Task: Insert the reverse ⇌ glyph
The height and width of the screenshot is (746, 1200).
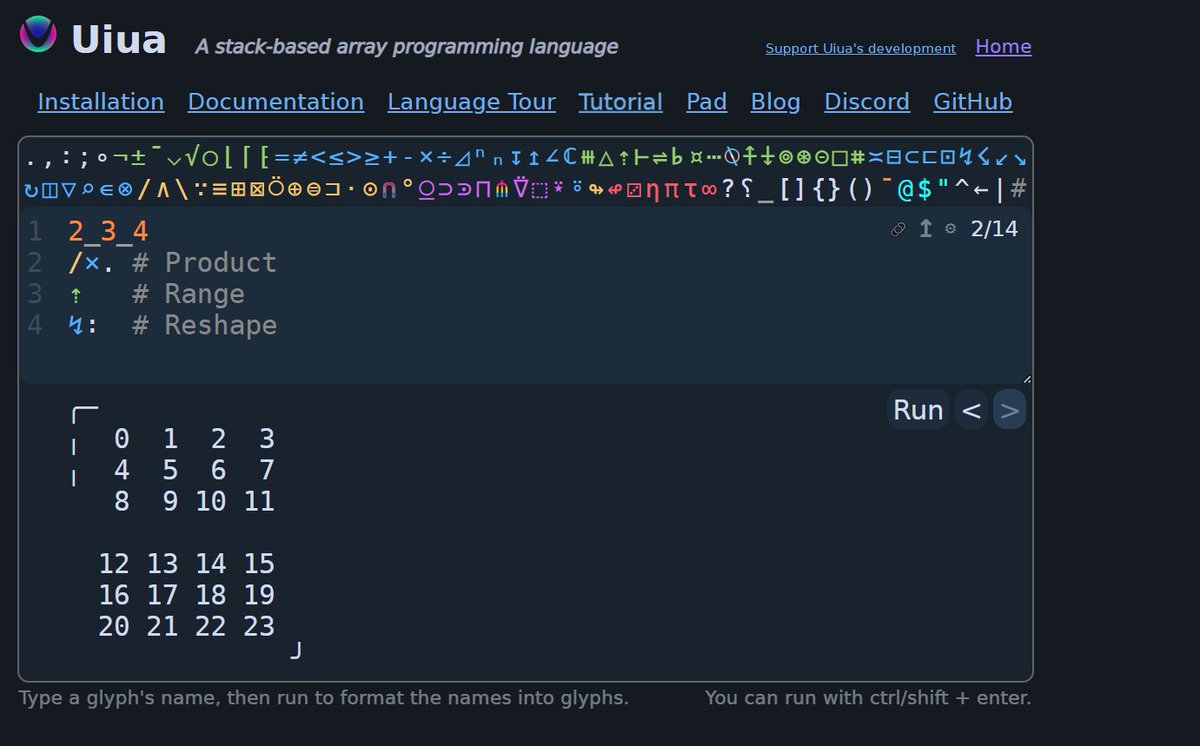Action: pyautogui.click(x=660, y=157)
